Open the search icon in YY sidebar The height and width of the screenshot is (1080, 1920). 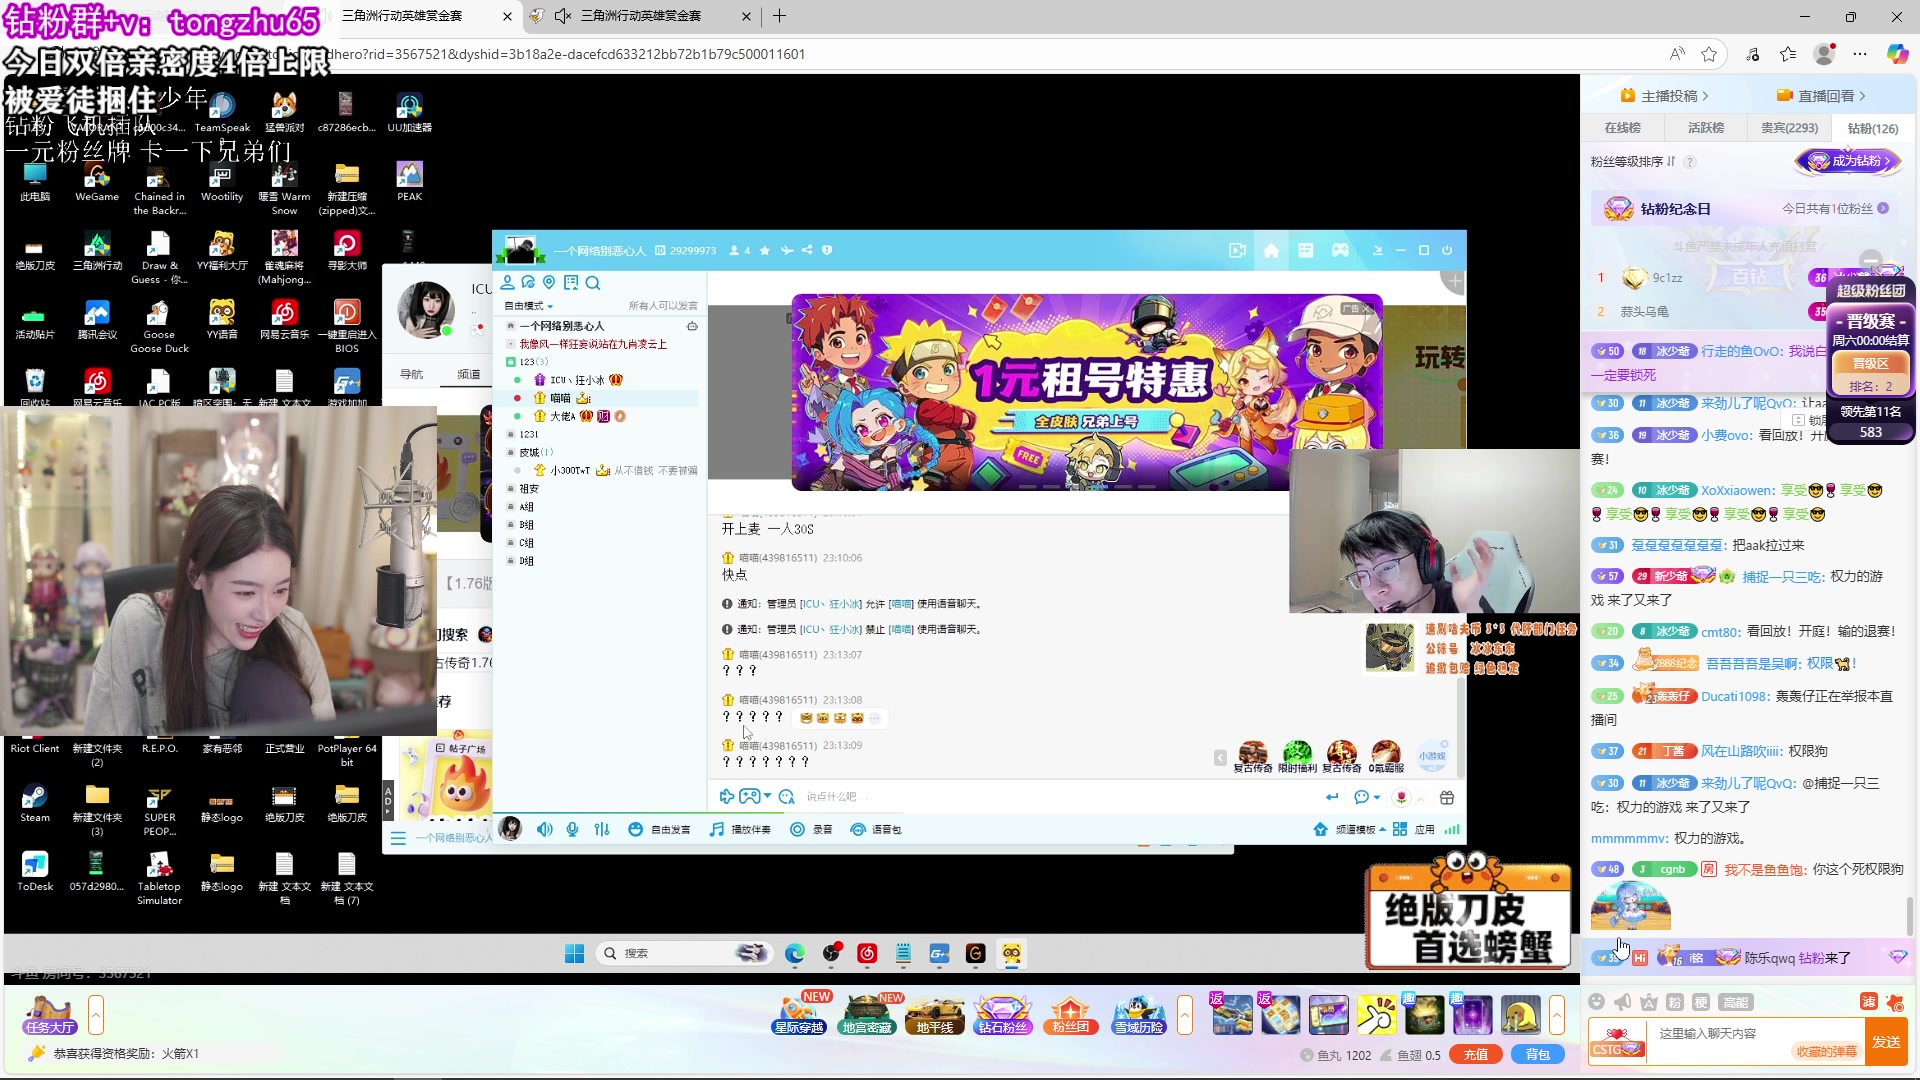[593, 283]
